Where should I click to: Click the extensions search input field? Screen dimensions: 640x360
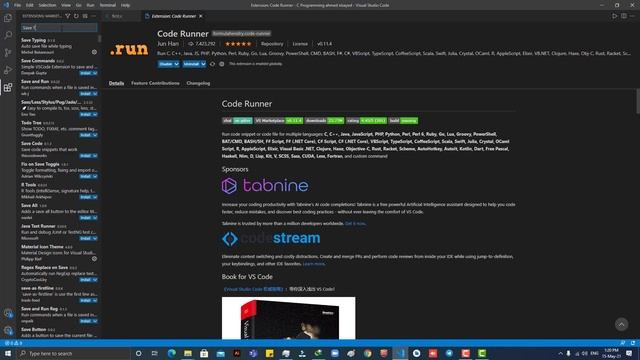(x=59, y=28)
